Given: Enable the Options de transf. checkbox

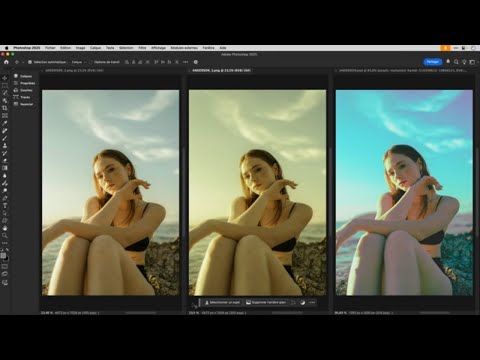Looking at the screenshot, I should coord(90,62).
